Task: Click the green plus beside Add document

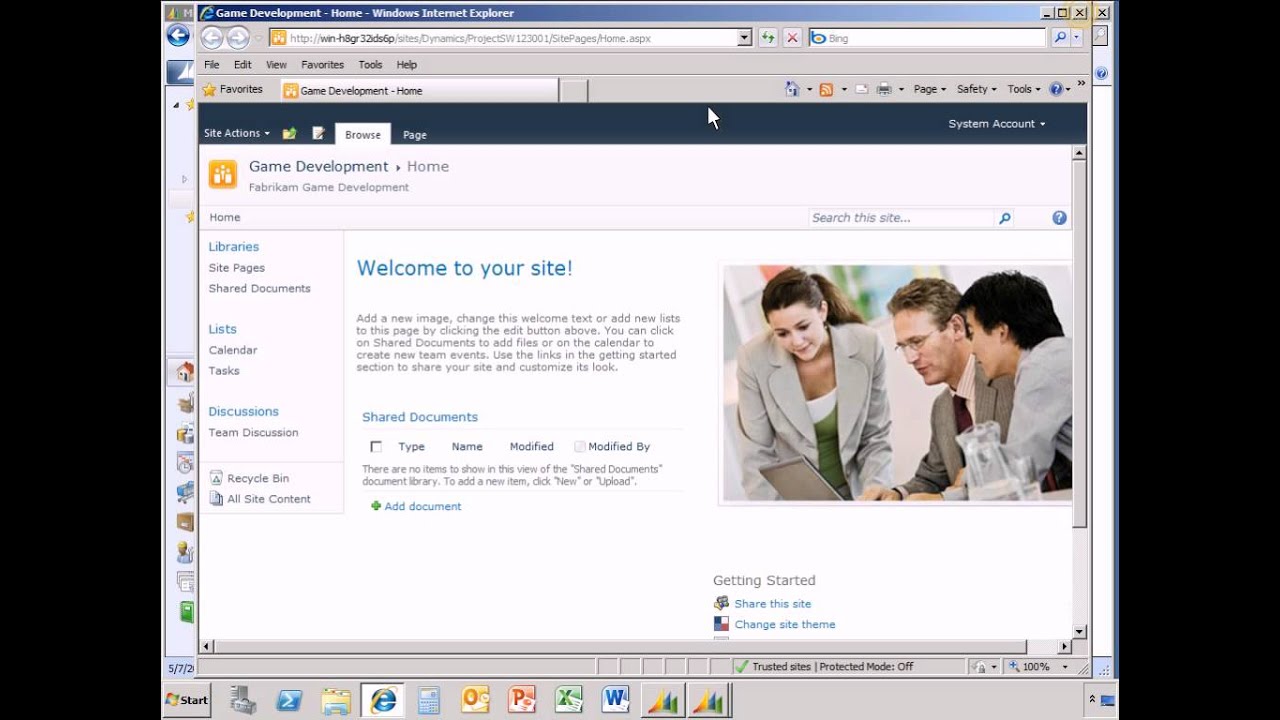Action: click(376, 506)
